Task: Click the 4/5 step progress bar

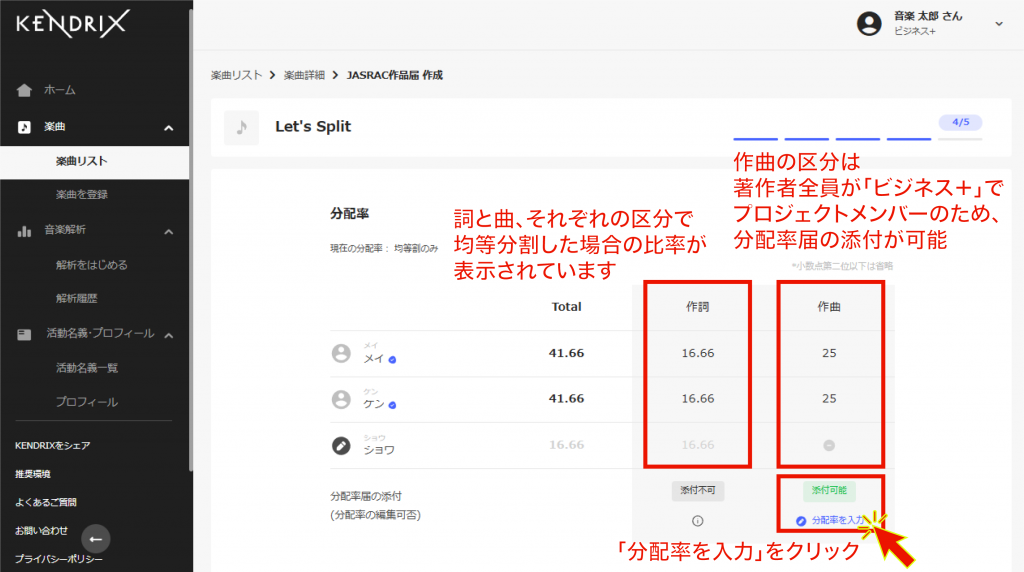Action: tap(858, 138)
